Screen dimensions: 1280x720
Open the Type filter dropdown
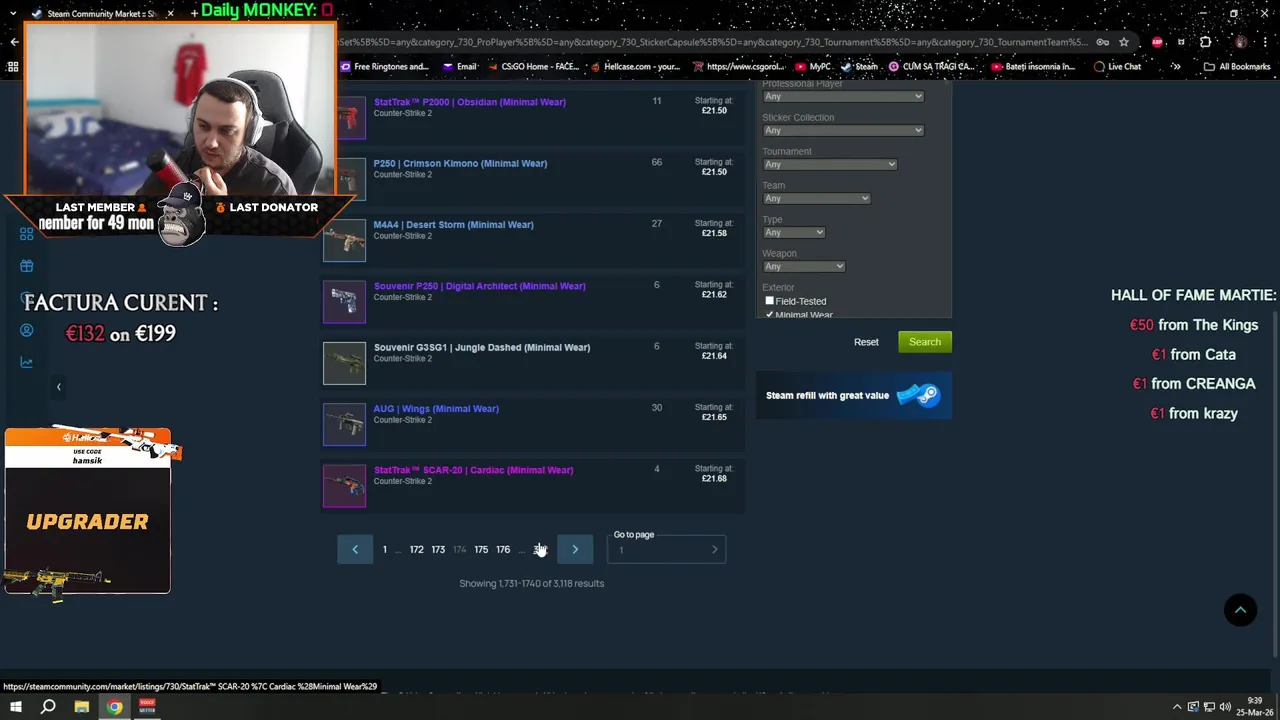[794, 232]
